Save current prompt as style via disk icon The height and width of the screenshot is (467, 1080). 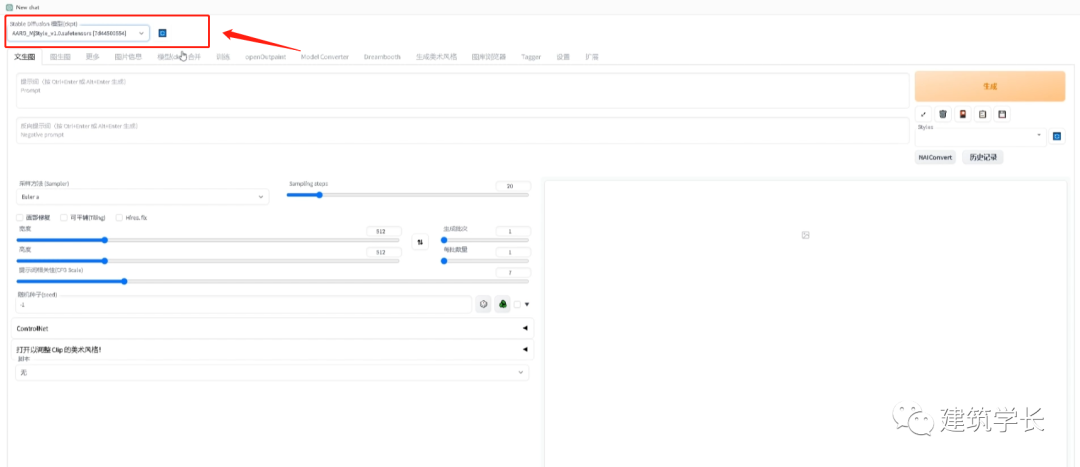pos(1002,114)
